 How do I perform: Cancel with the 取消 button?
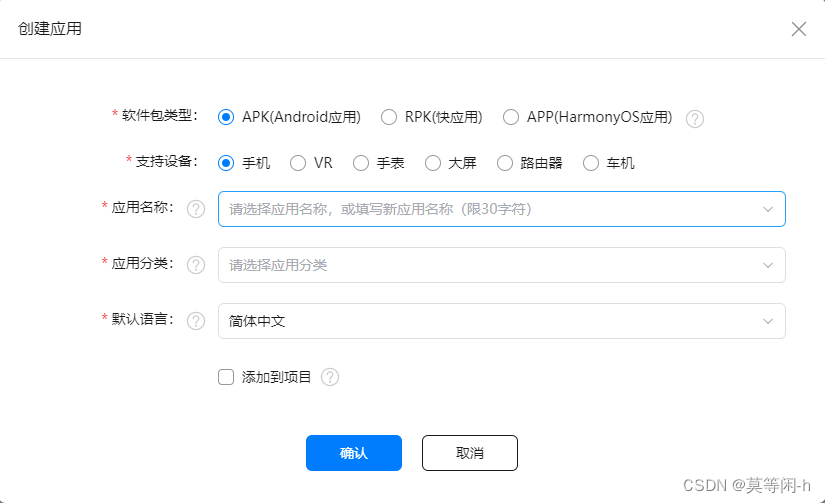(469, 453)
